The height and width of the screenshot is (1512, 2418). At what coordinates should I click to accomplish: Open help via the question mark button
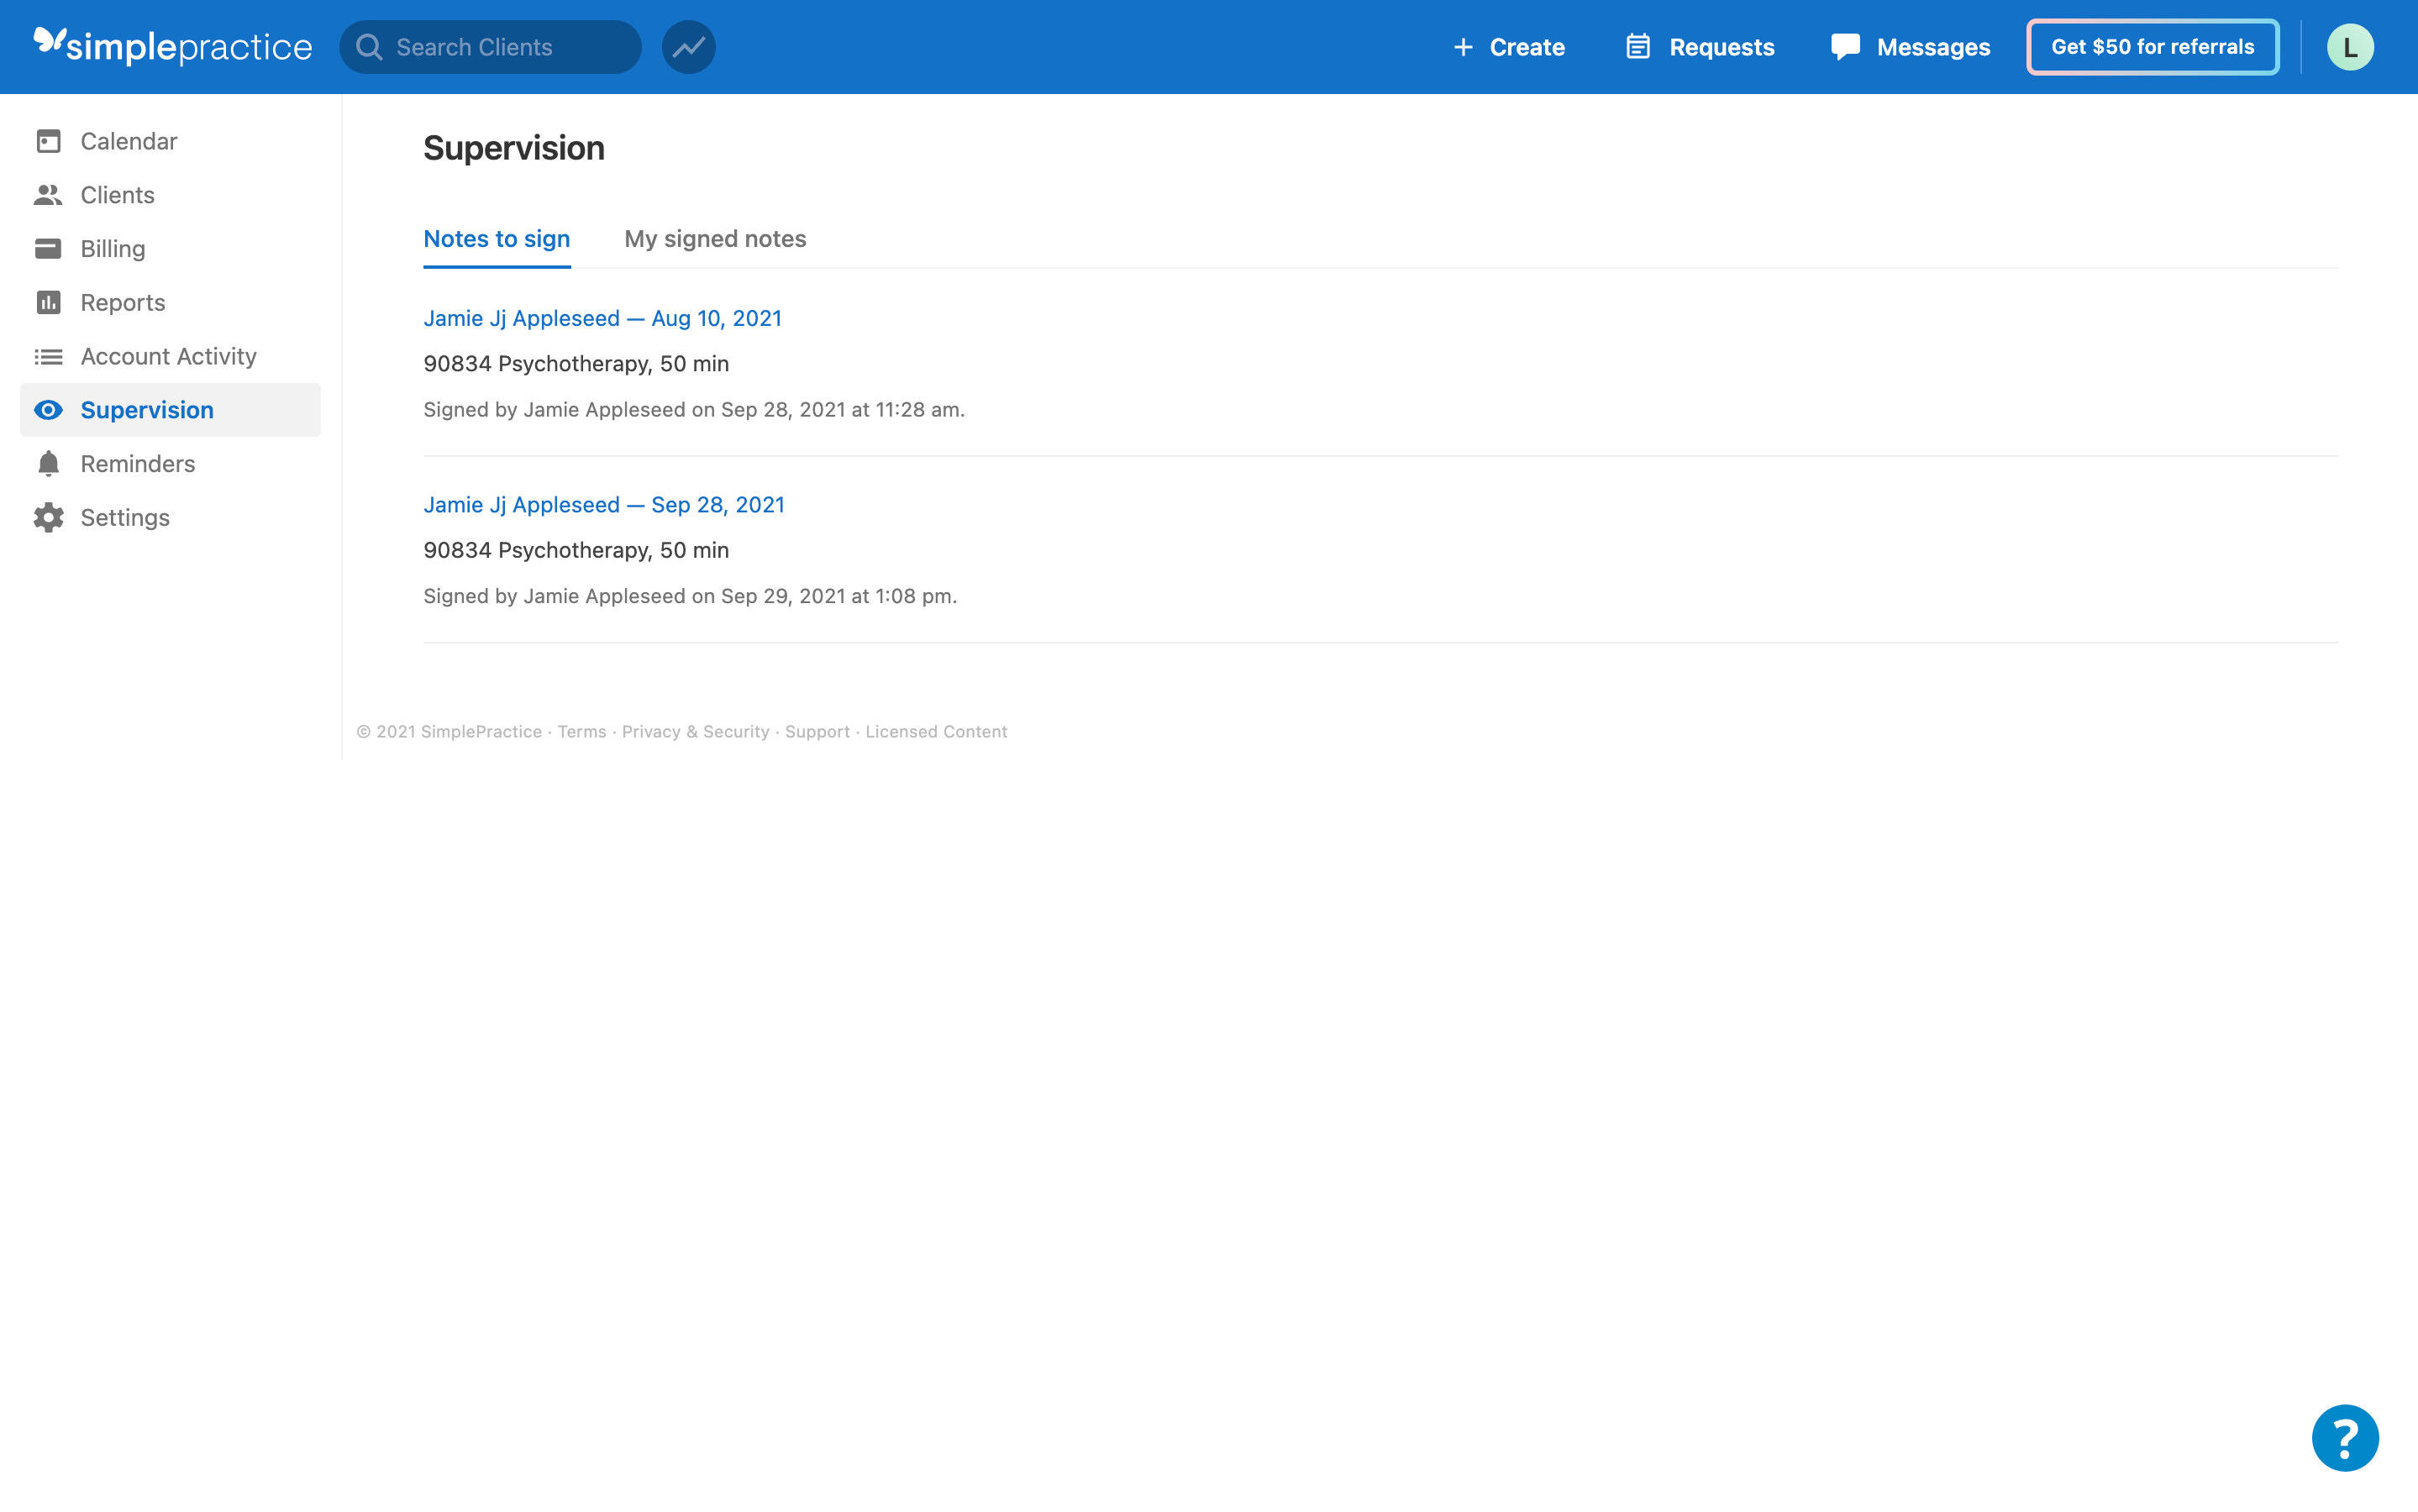coord(2344,1437)
